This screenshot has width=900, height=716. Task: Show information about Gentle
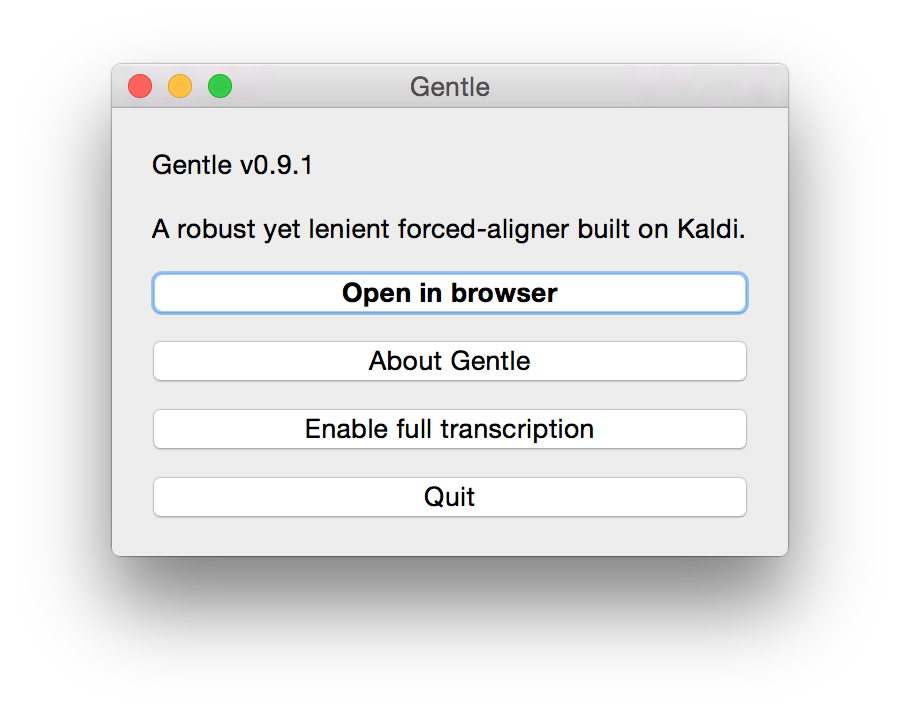click(449, 361)
